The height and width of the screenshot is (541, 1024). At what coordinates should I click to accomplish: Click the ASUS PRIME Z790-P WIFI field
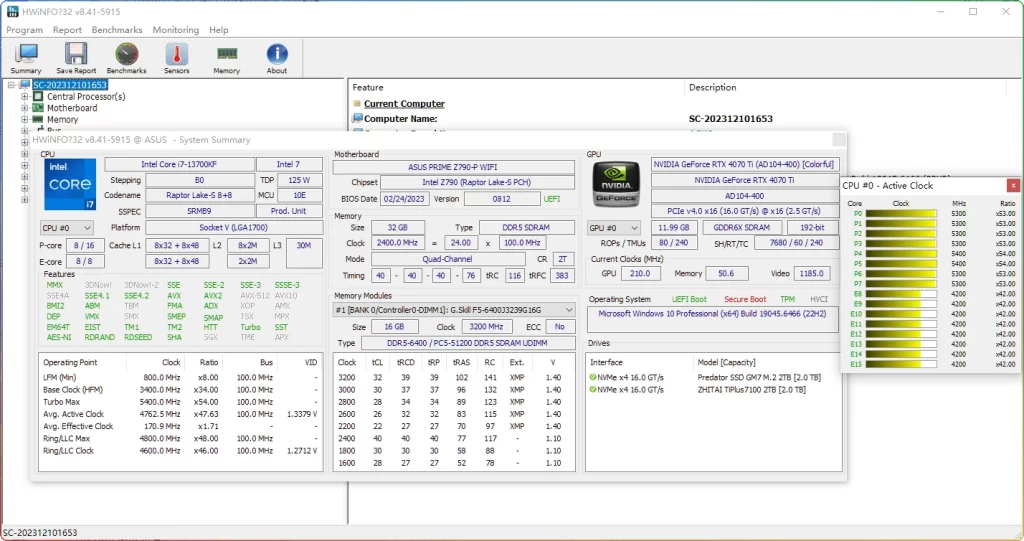coord(453,167)
